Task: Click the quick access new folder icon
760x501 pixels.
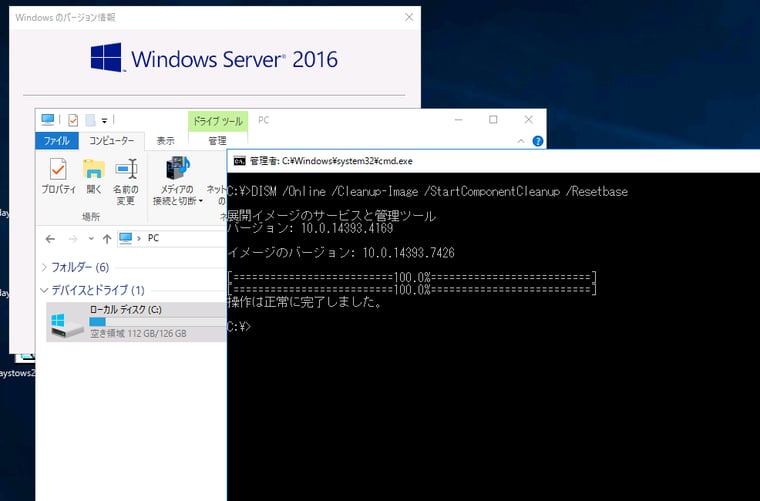Action: [x=90, y=120]
